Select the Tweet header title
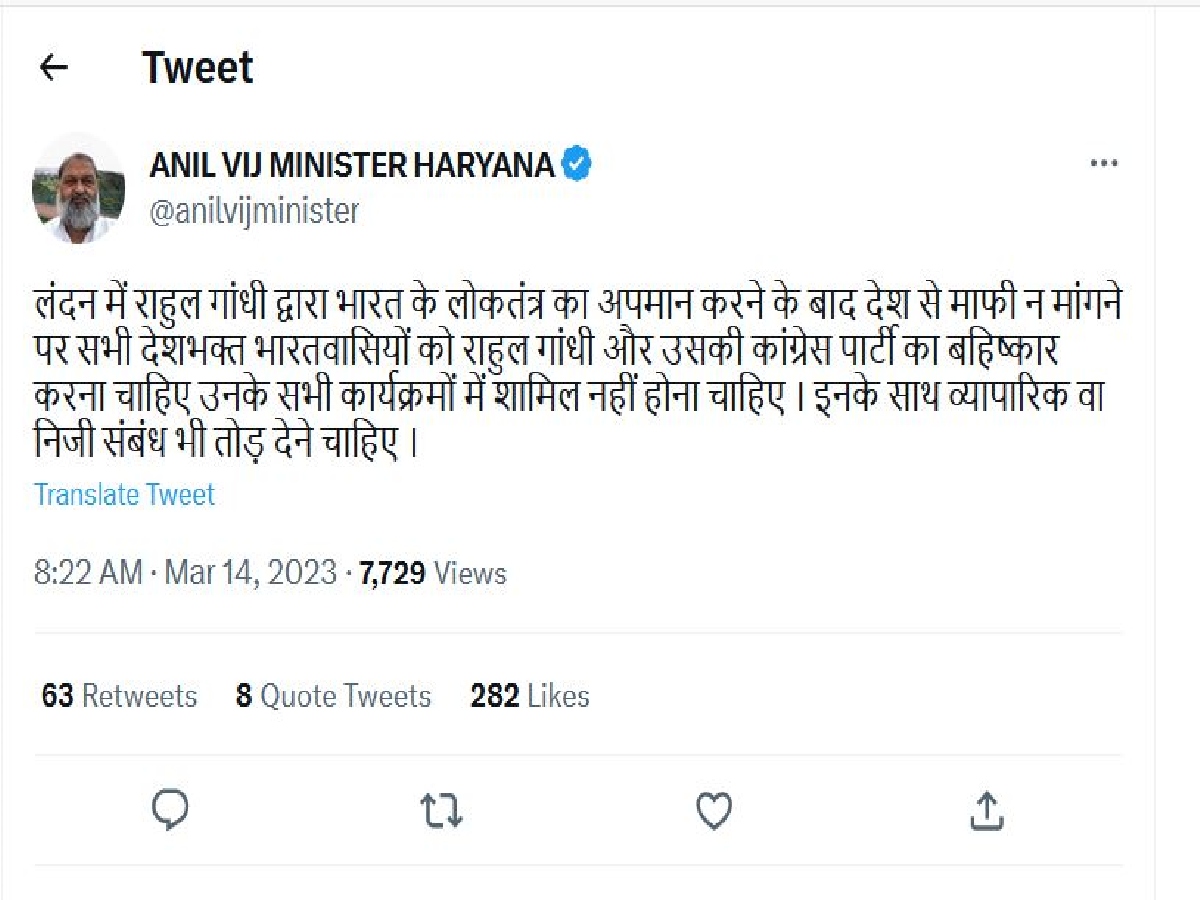 199,68
